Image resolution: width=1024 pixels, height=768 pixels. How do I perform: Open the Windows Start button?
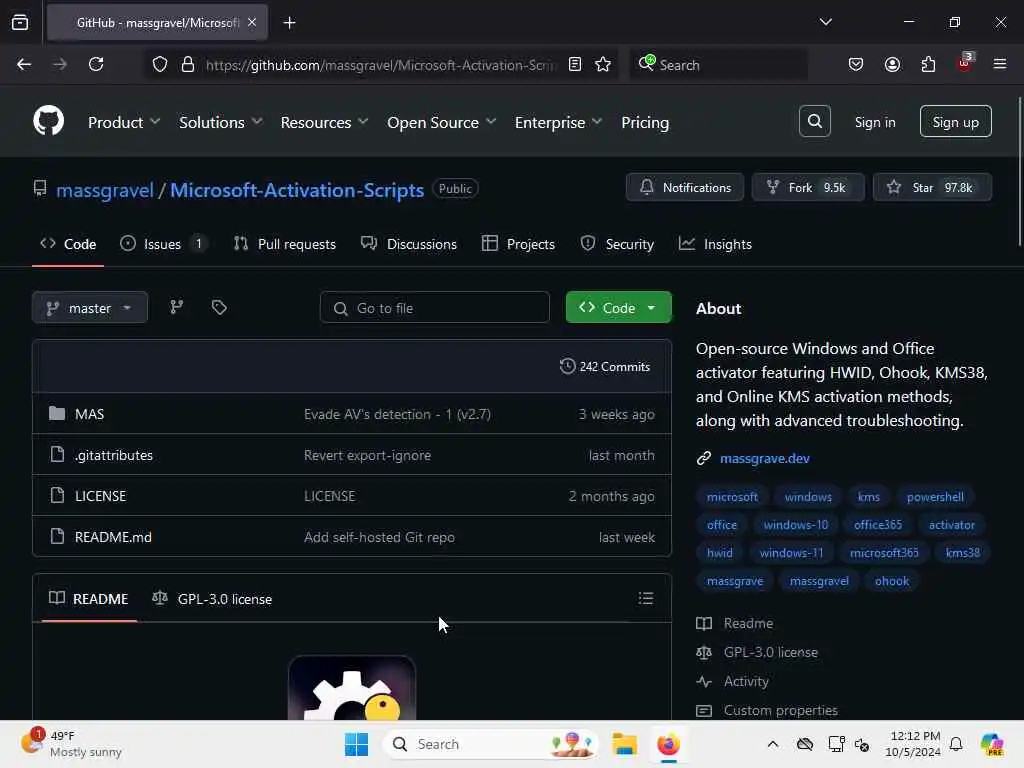click(357, 744)
